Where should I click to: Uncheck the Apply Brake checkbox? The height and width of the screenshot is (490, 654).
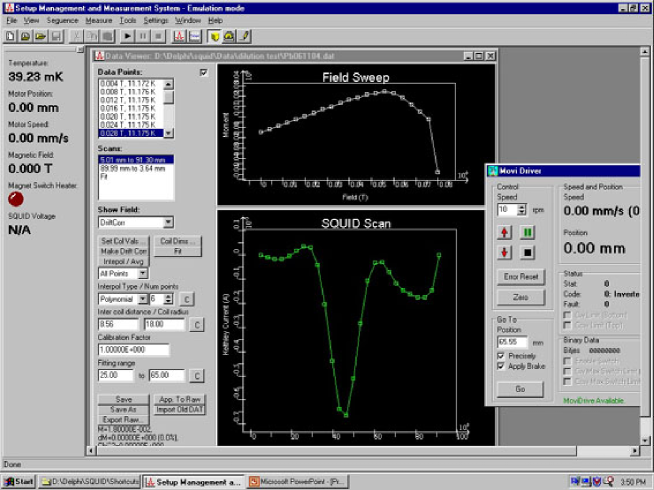[x=502, y=366]
